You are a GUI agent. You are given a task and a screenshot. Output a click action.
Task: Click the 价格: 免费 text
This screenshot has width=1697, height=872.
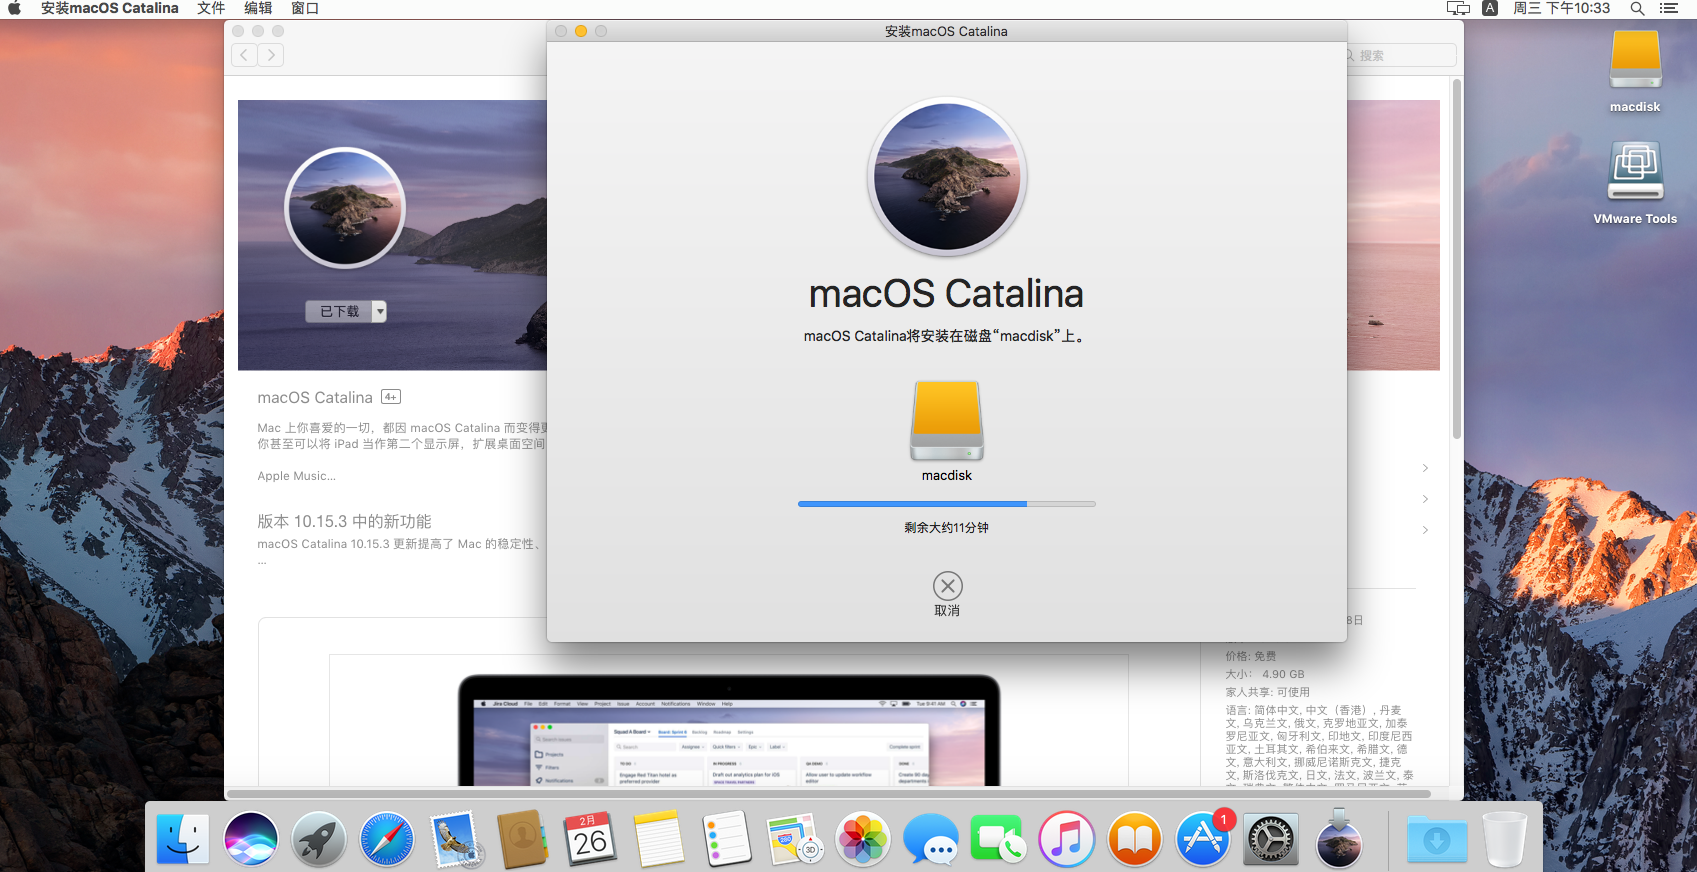1250,656
